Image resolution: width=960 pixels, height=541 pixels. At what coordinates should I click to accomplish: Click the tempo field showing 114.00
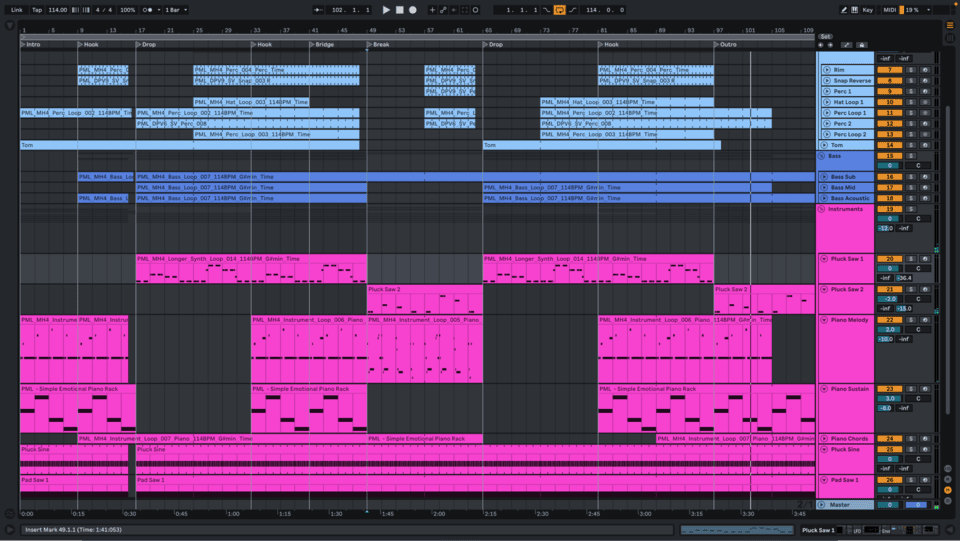pos(59,10)
